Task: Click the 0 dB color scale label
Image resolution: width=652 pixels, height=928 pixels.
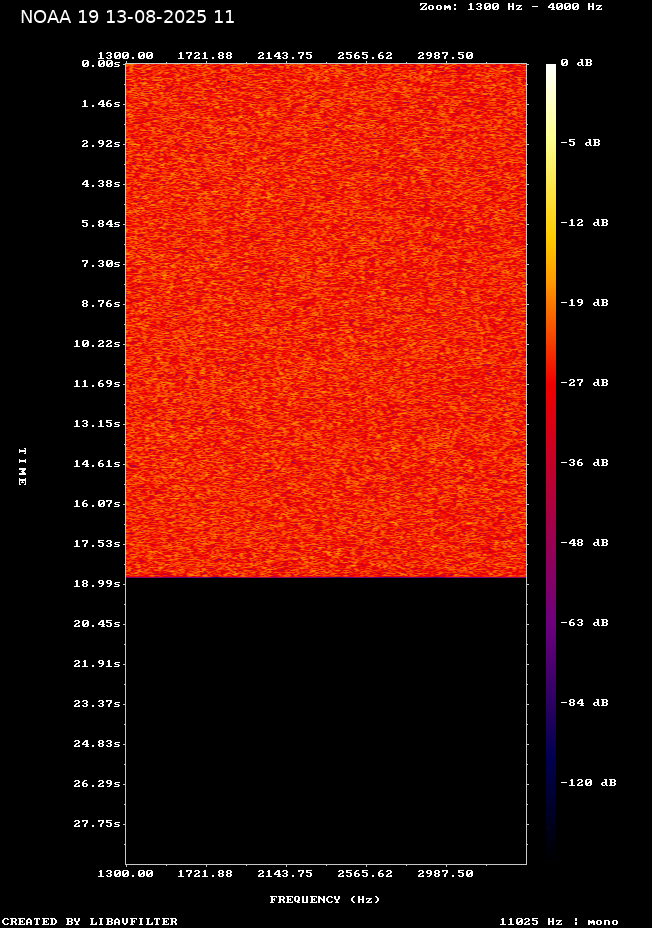Action: click(x=577, y=63)
